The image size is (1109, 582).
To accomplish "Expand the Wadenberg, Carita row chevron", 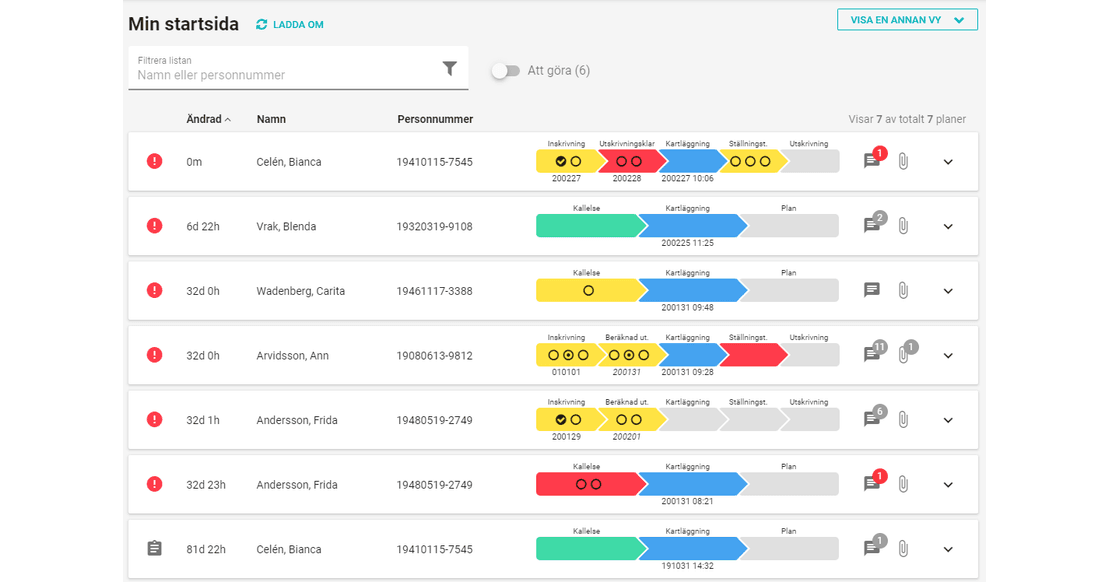I will 948,291.
